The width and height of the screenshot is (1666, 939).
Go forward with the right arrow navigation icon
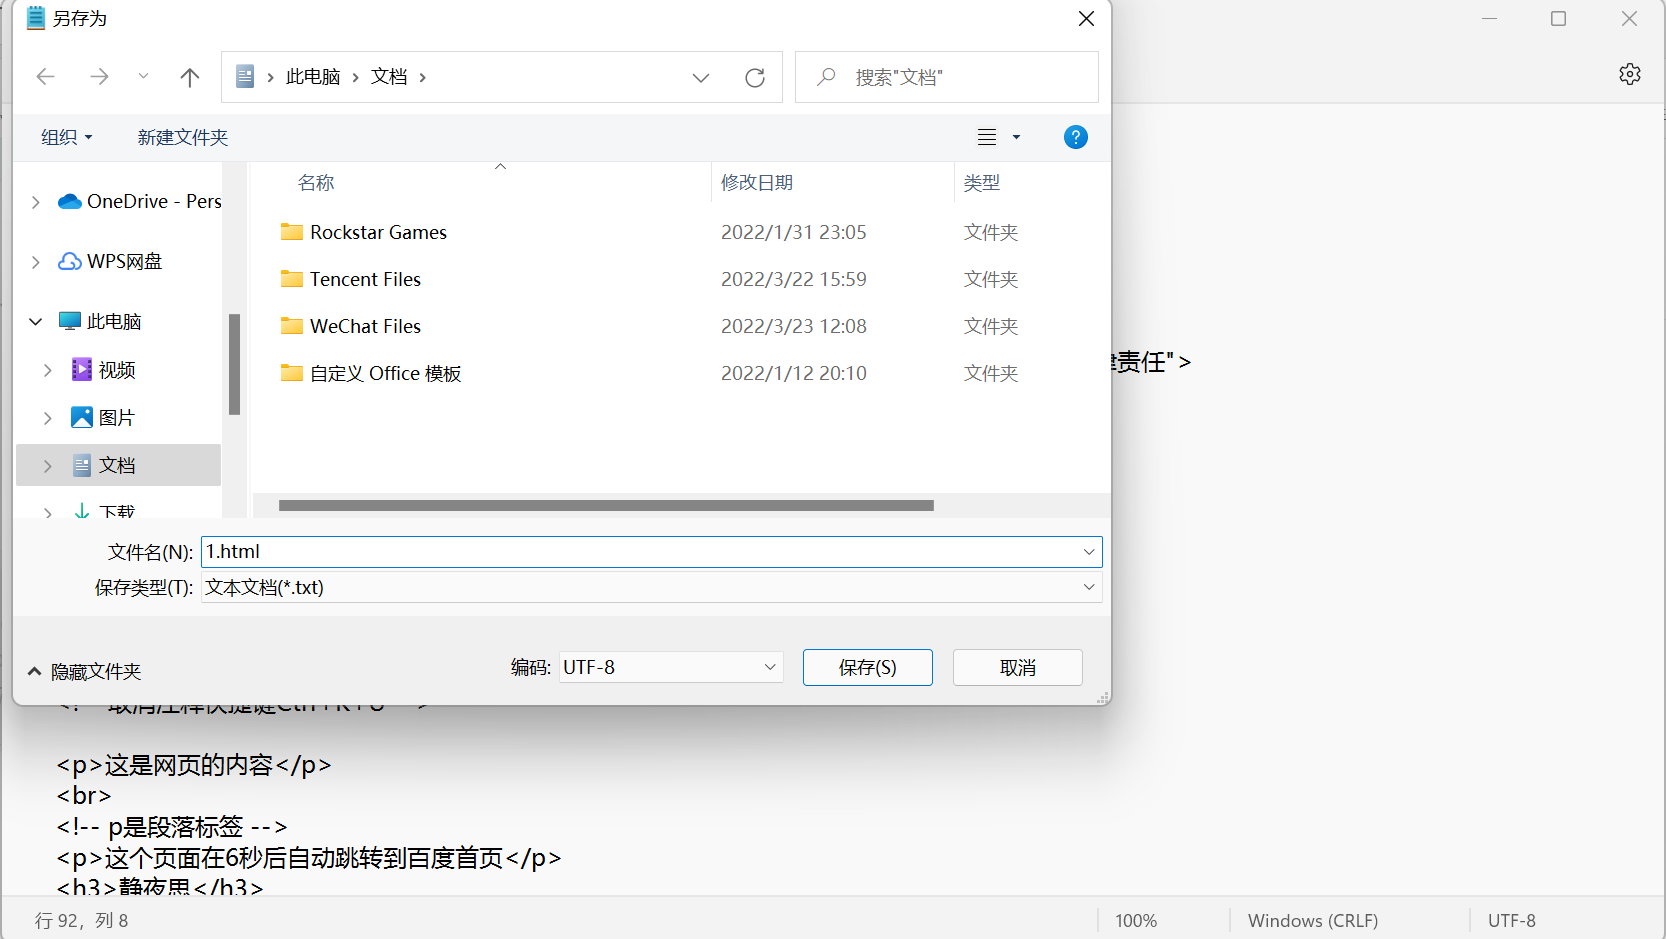pos(99,77)
